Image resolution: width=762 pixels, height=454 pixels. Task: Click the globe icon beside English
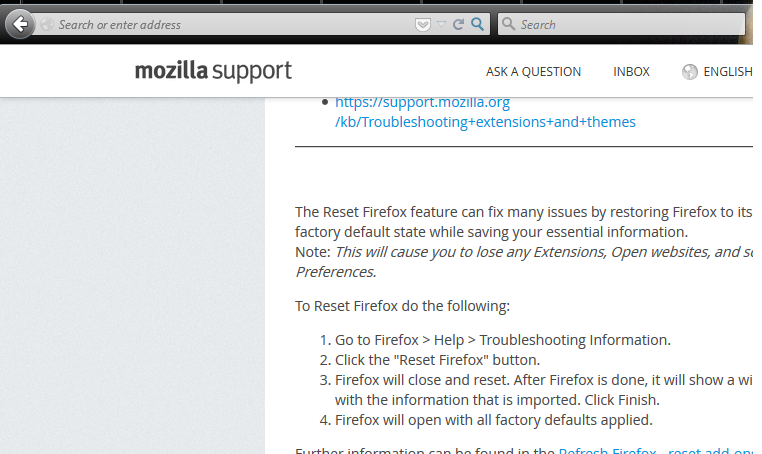click(x=689, y=72)
